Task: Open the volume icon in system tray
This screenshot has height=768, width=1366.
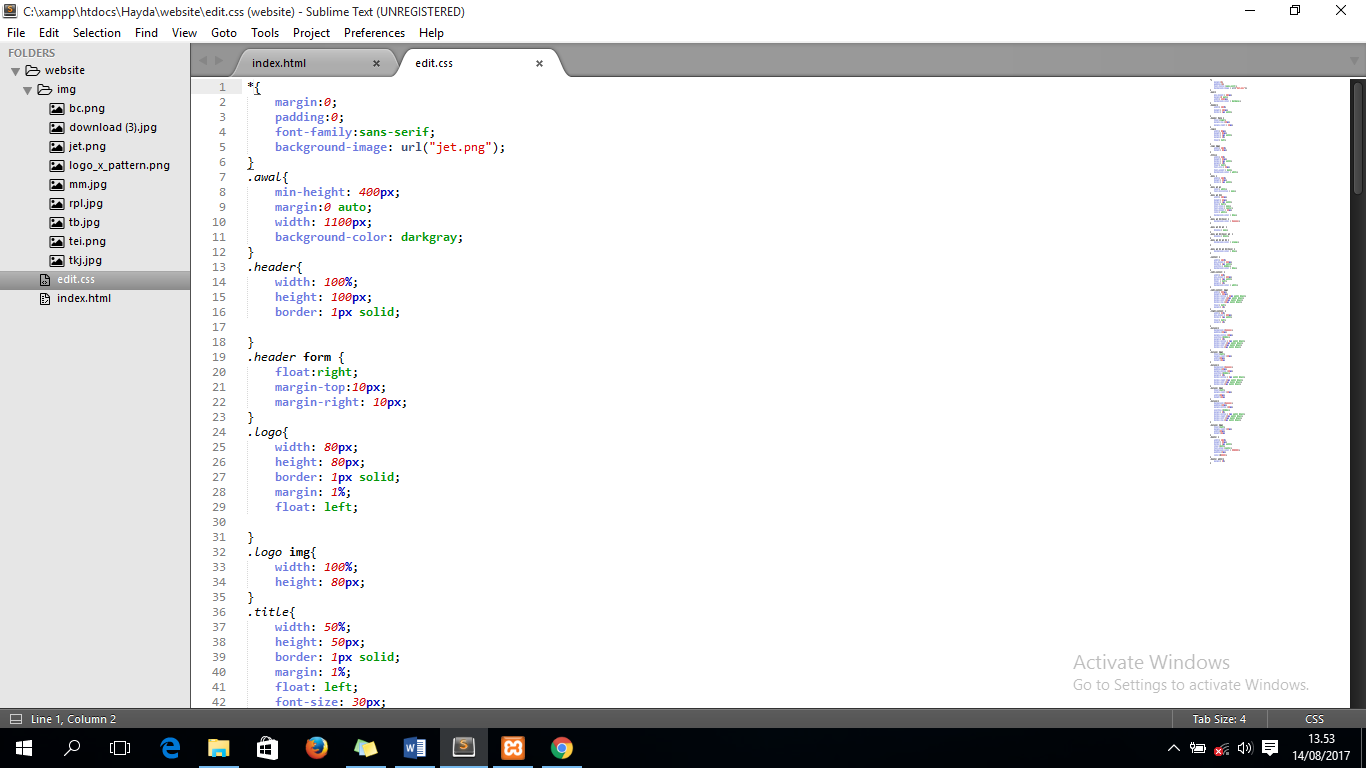Action: pos(1244,747)
